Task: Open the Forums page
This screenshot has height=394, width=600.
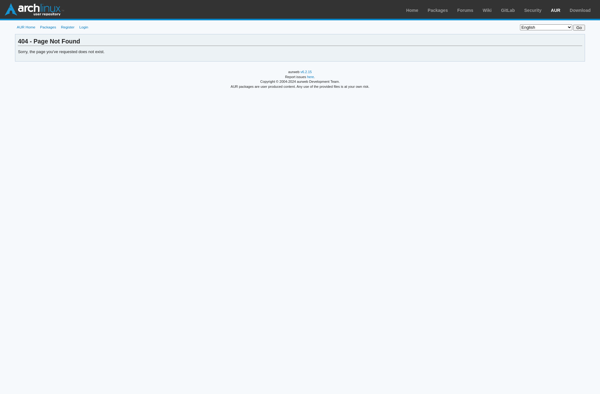Action: 465,10
